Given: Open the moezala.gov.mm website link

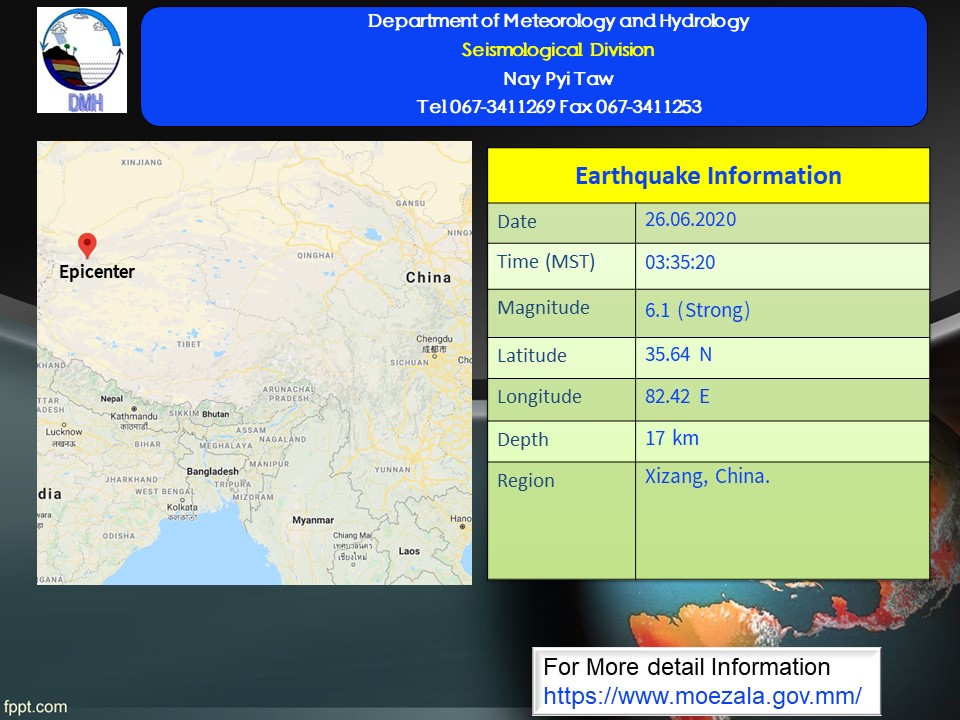Looking at the screenshot, I should (x=702, y=694).
